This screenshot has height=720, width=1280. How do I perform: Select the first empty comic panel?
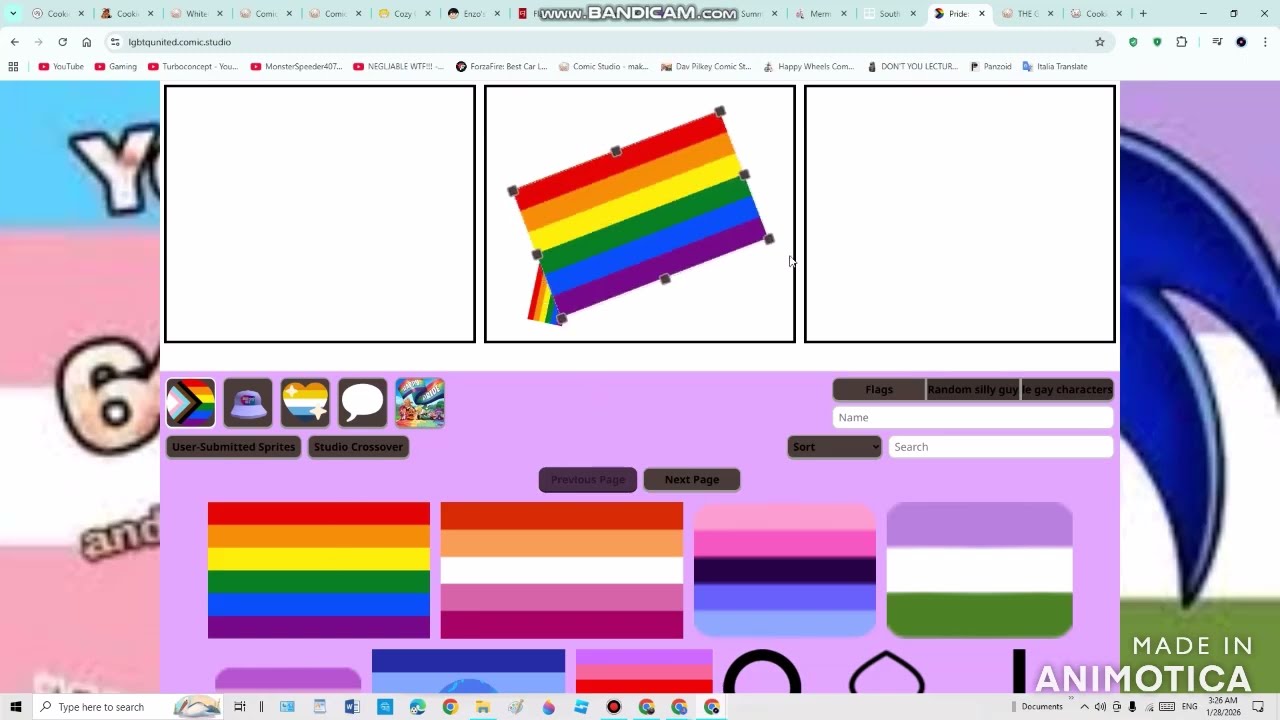point(320,214)
